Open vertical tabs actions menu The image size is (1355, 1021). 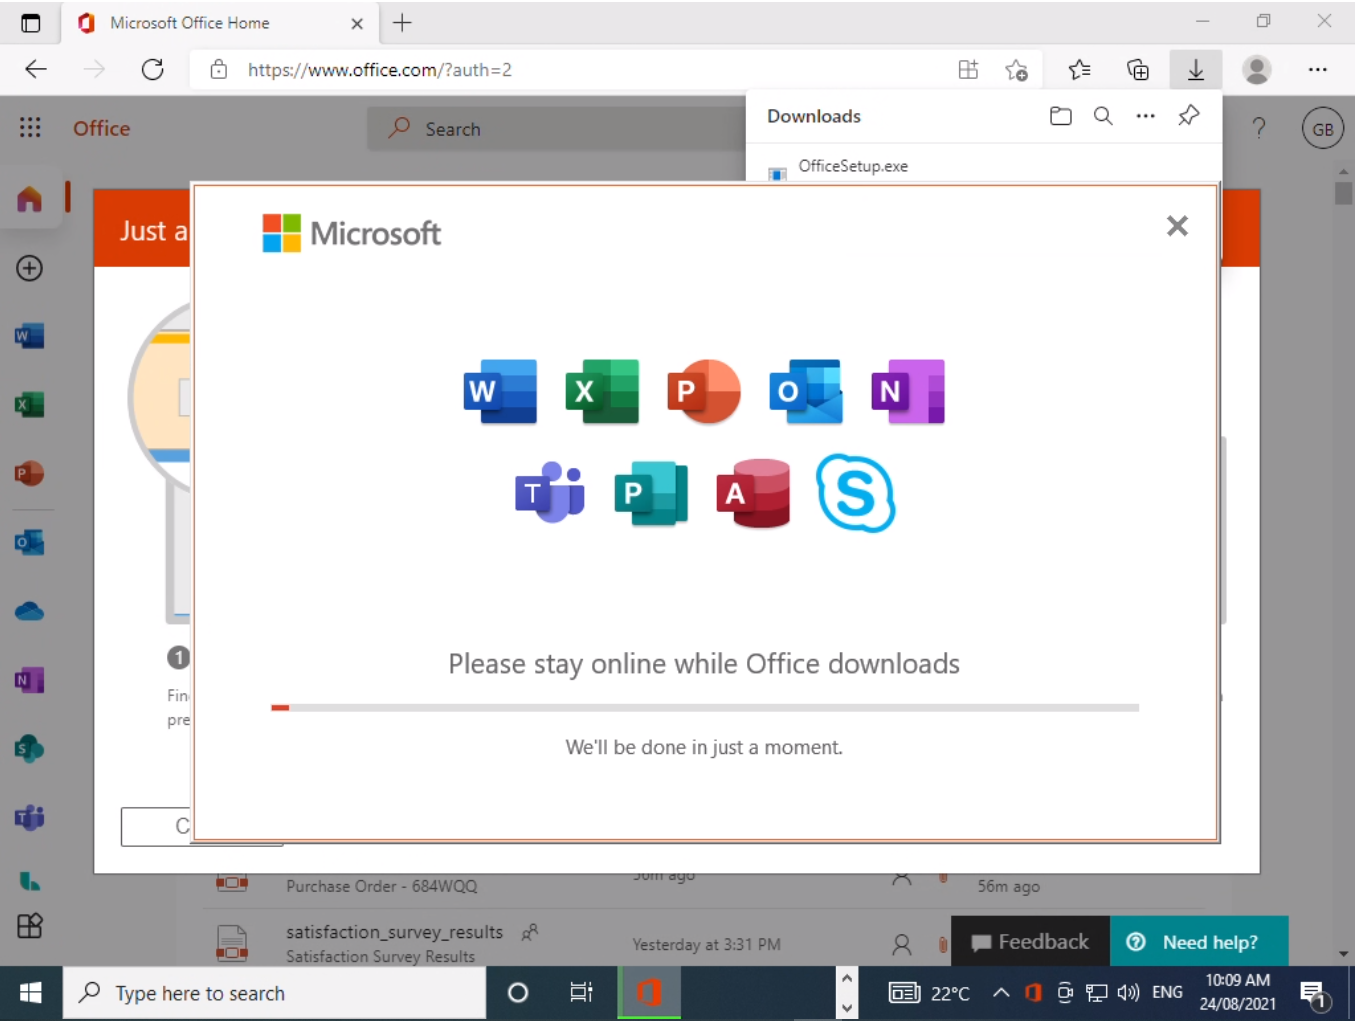coord(31,22)
